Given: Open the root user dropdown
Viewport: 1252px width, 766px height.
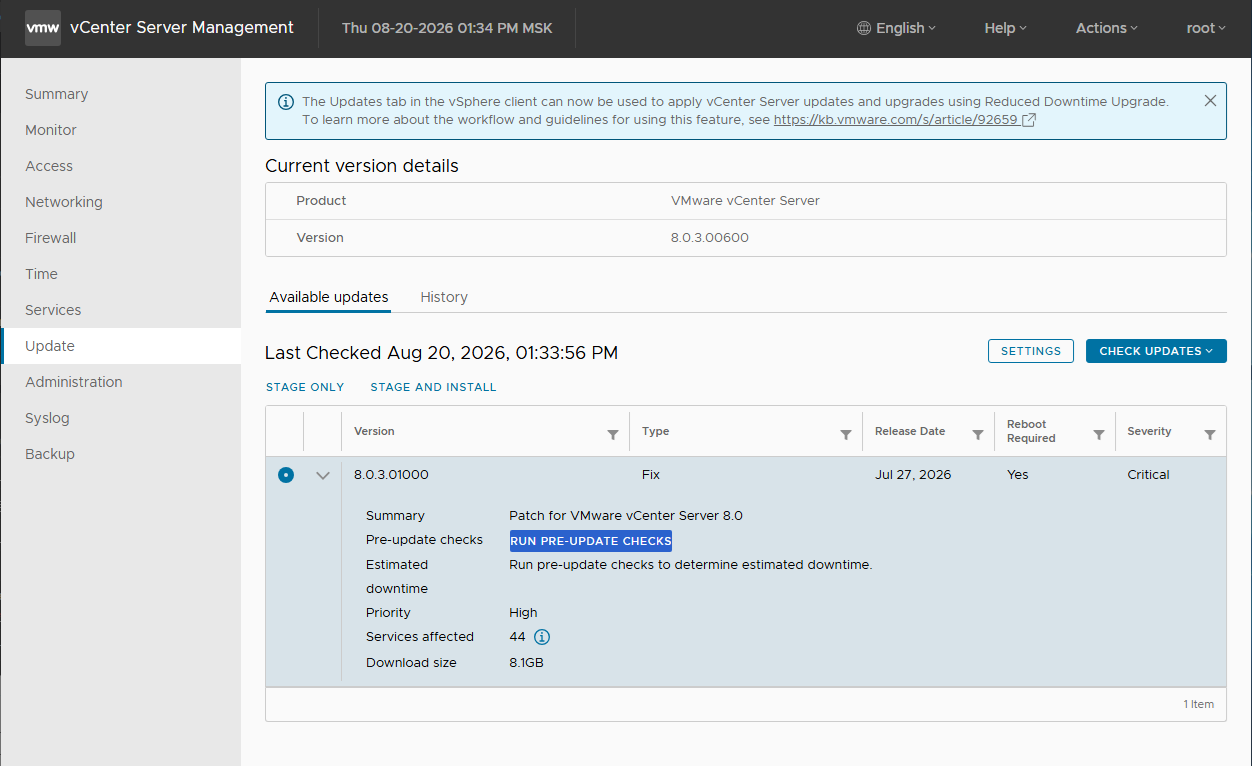Looking at the screenshot, I should tap(1206, 28).
